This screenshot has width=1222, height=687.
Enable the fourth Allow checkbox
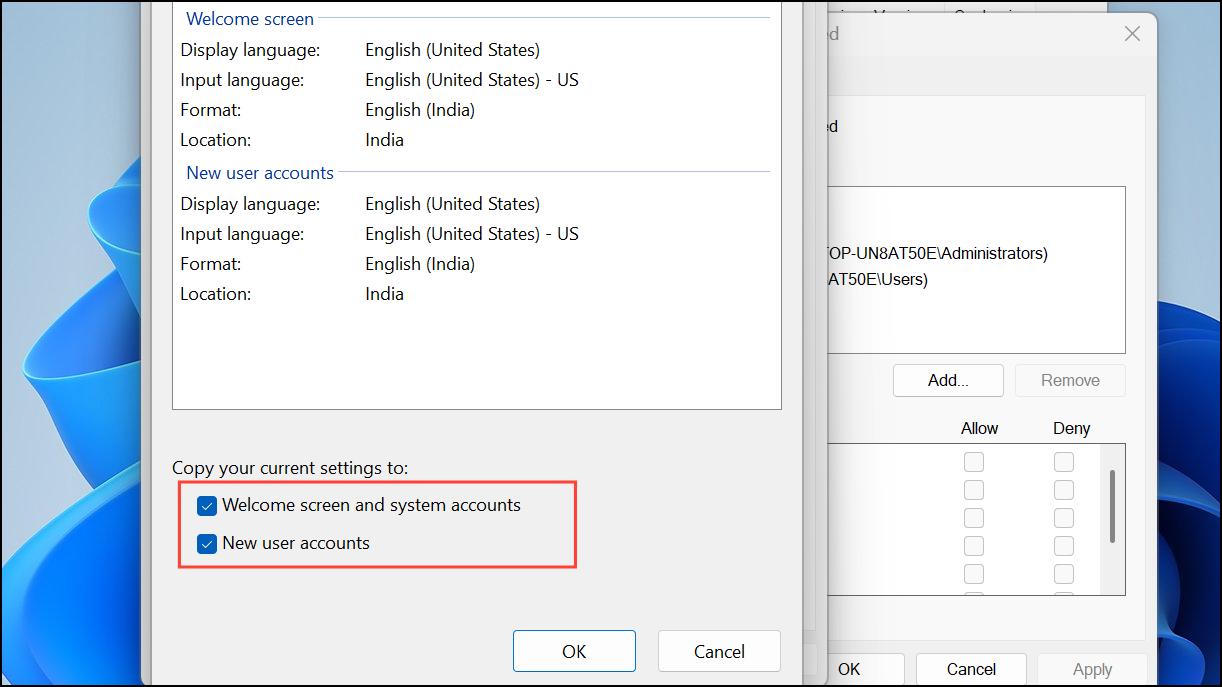[973, 546]
